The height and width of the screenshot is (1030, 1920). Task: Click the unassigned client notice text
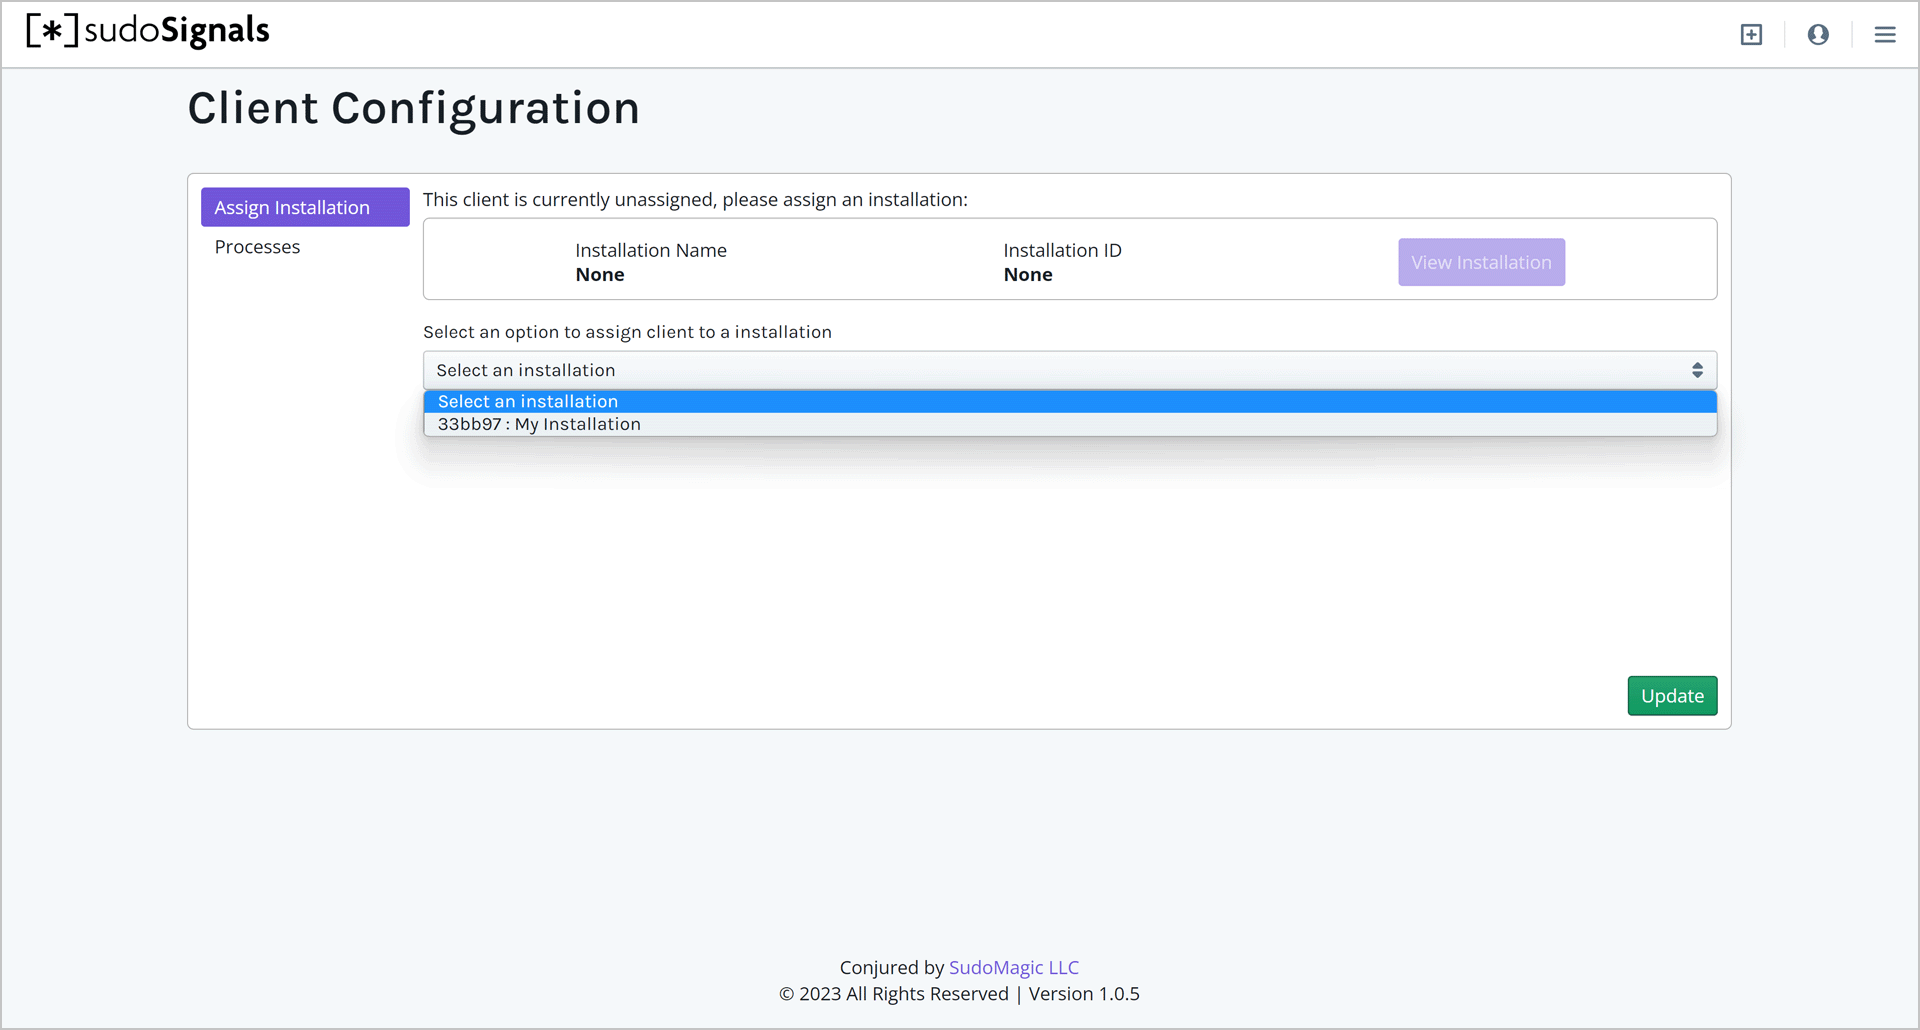point(695,200)
